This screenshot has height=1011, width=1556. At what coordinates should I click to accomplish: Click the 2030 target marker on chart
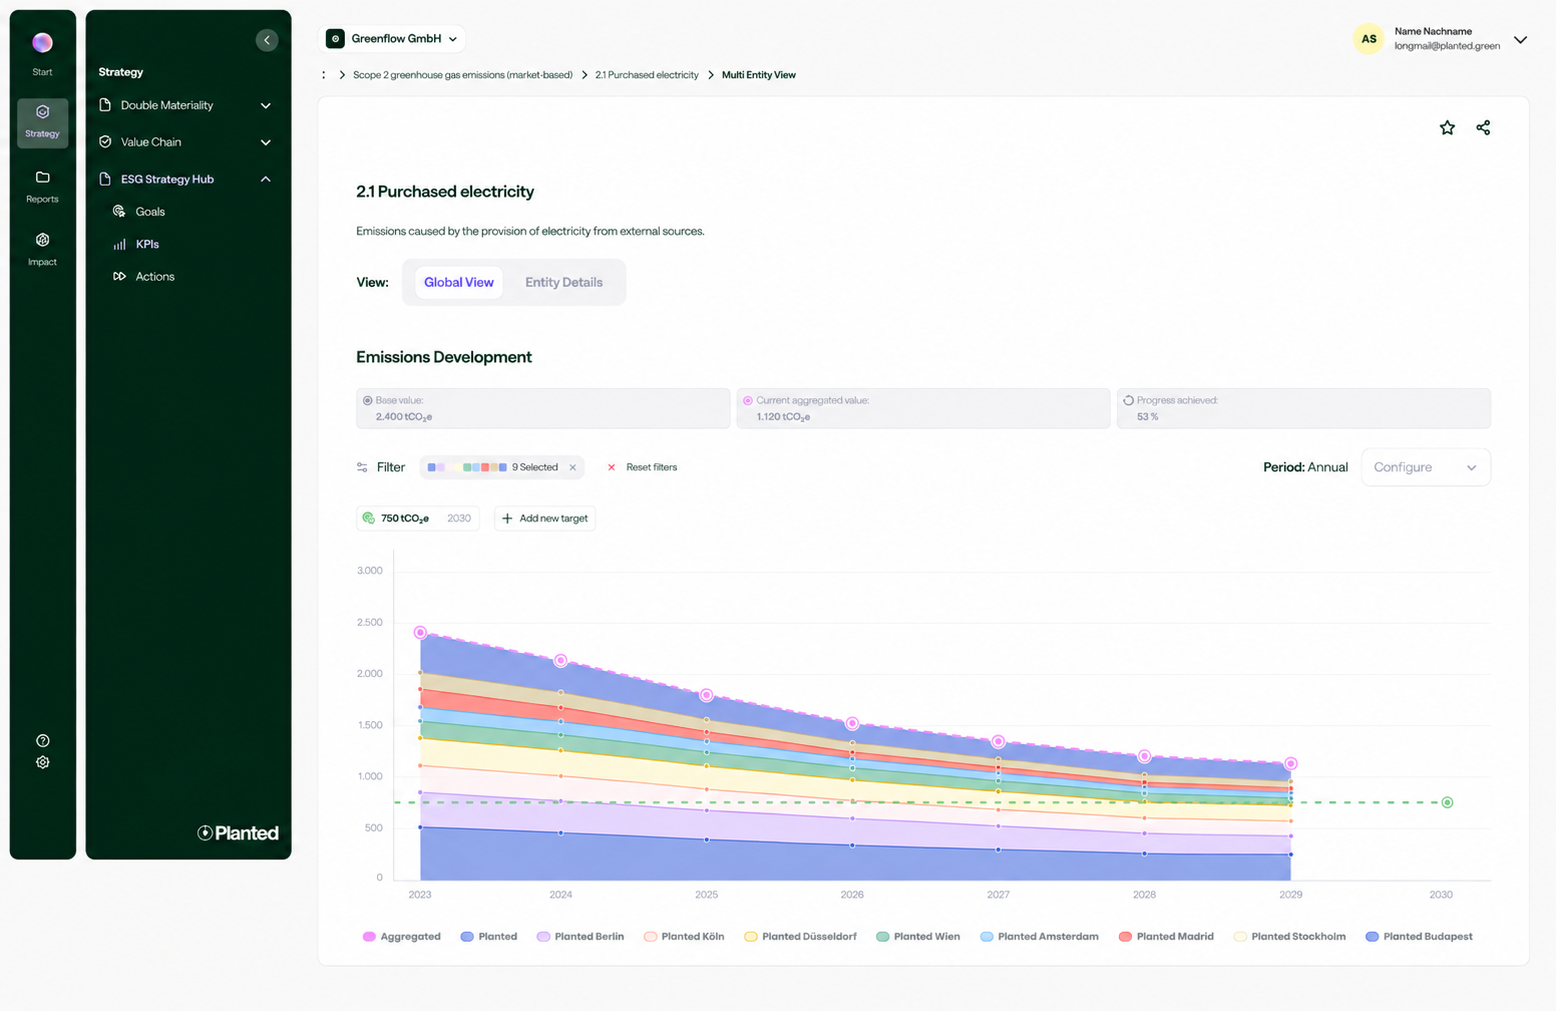coord(1447,802)
